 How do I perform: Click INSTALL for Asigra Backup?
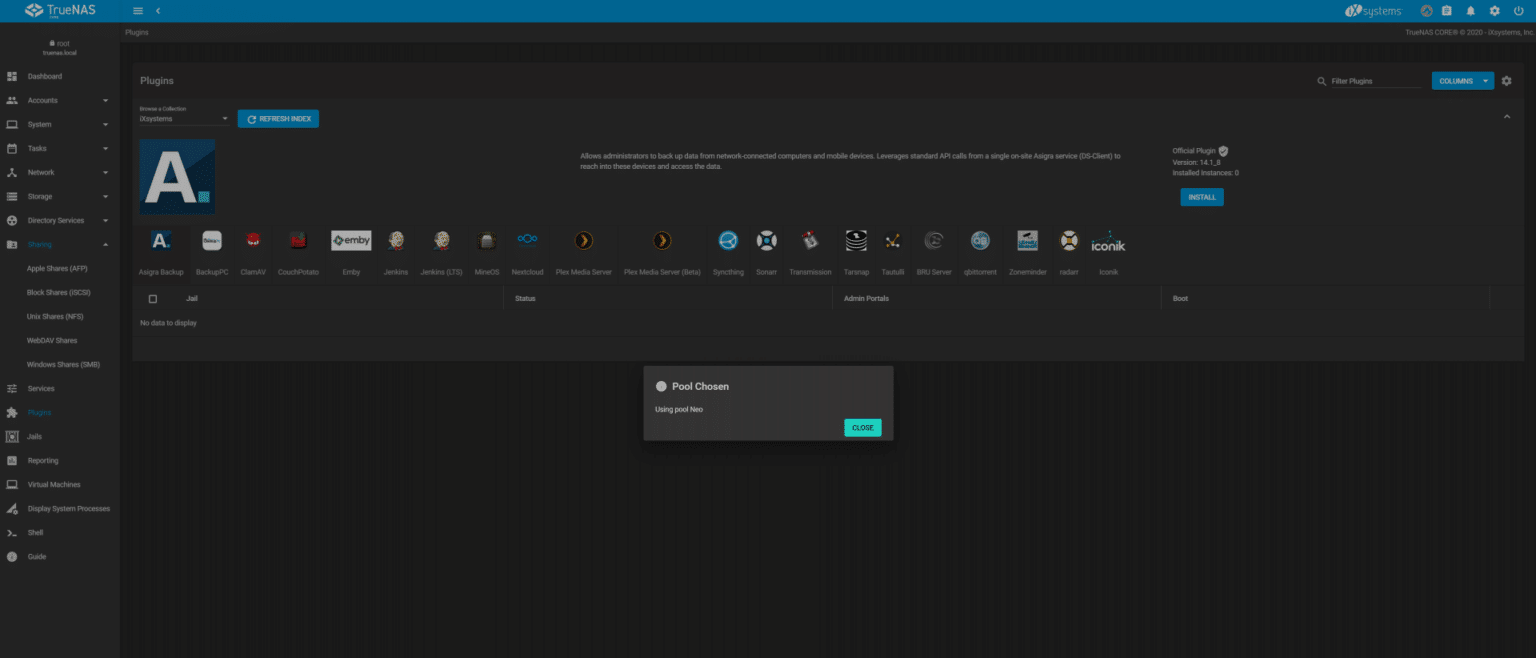point(1202,197)
